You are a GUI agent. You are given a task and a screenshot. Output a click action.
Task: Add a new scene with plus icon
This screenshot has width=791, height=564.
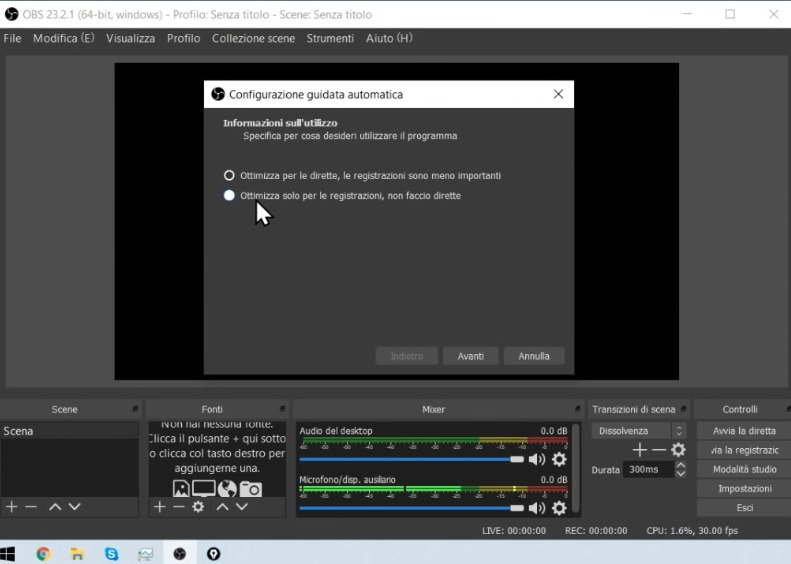point(12,507)
